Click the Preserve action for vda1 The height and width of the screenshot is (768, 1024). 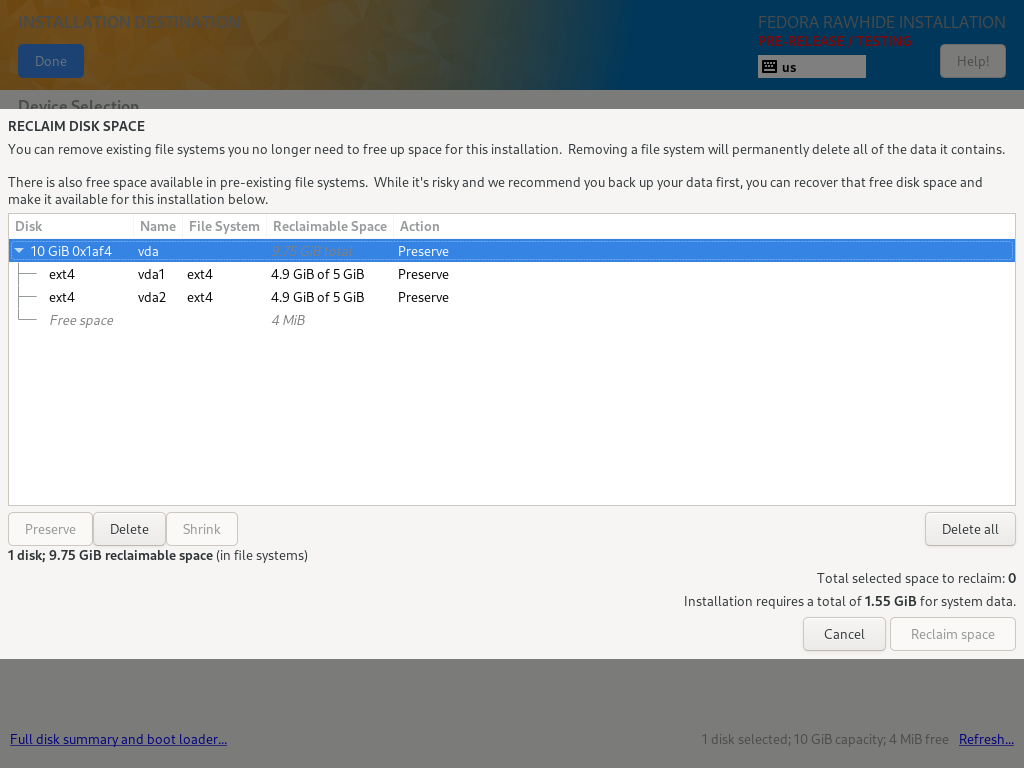tap(423, 274)
